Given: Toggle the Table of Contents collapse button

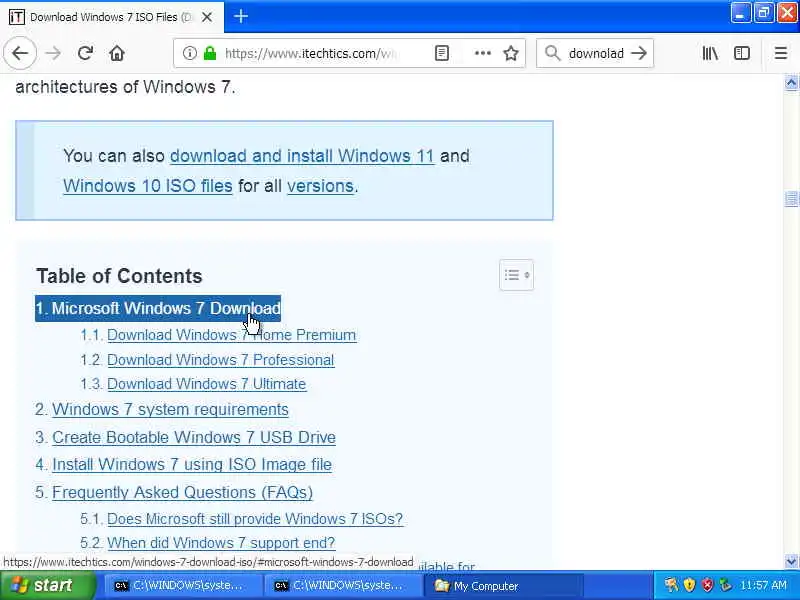Looking at the screenshot, I should (516, 276).
